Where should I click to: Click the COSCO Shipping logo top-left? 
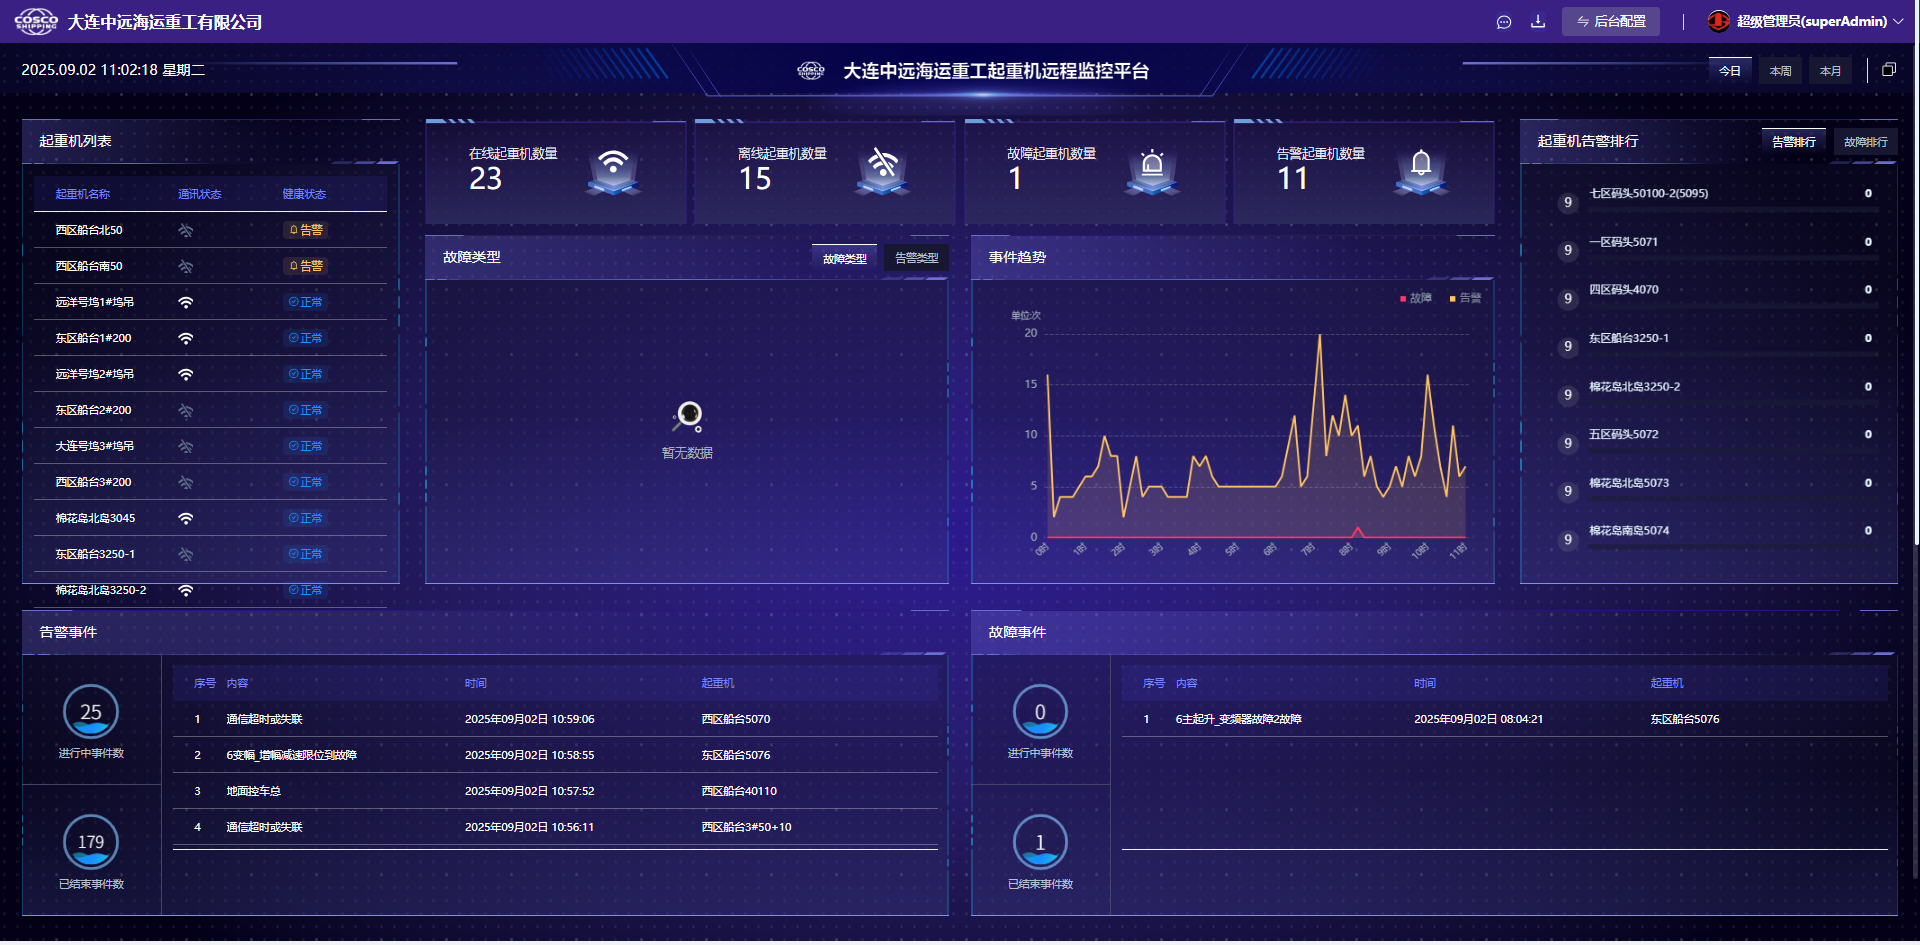coord(36,22)
